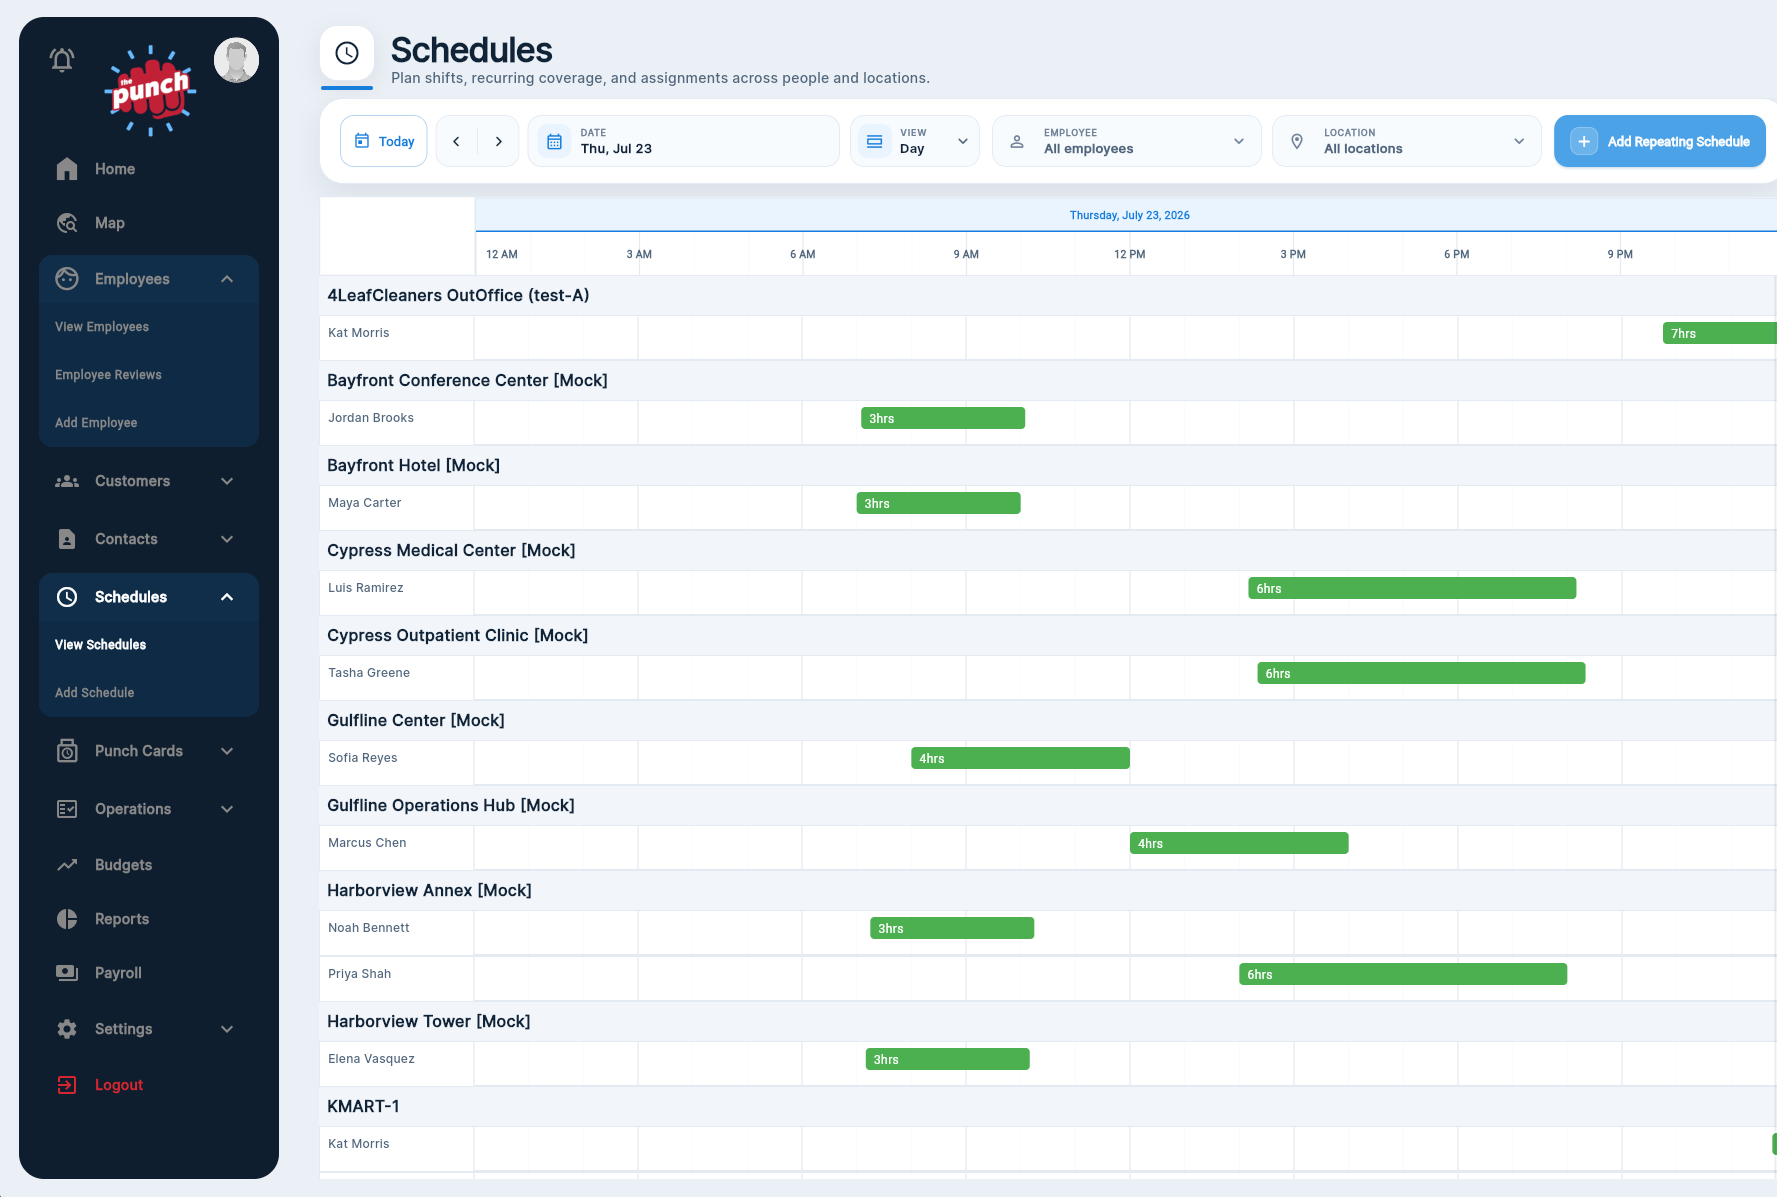Viewport: 1777px width, 1197px height.
Task: Click the Reports pie chart icon
Action: point(67,919)
